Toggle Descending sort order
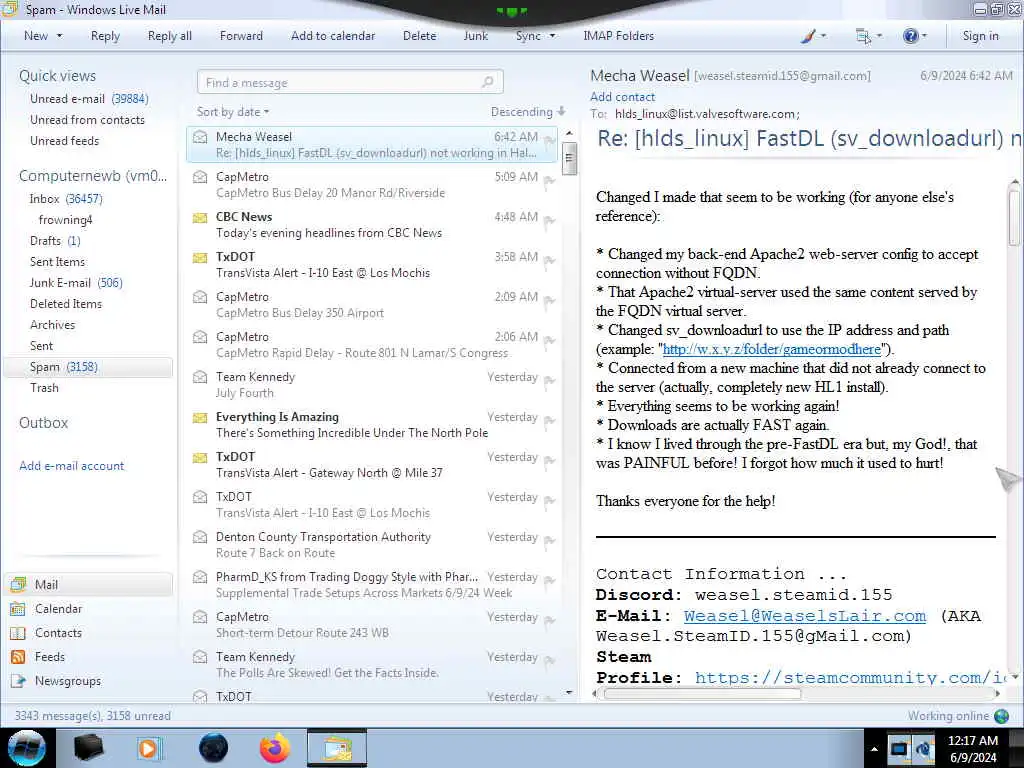 (x=528, y=112)
